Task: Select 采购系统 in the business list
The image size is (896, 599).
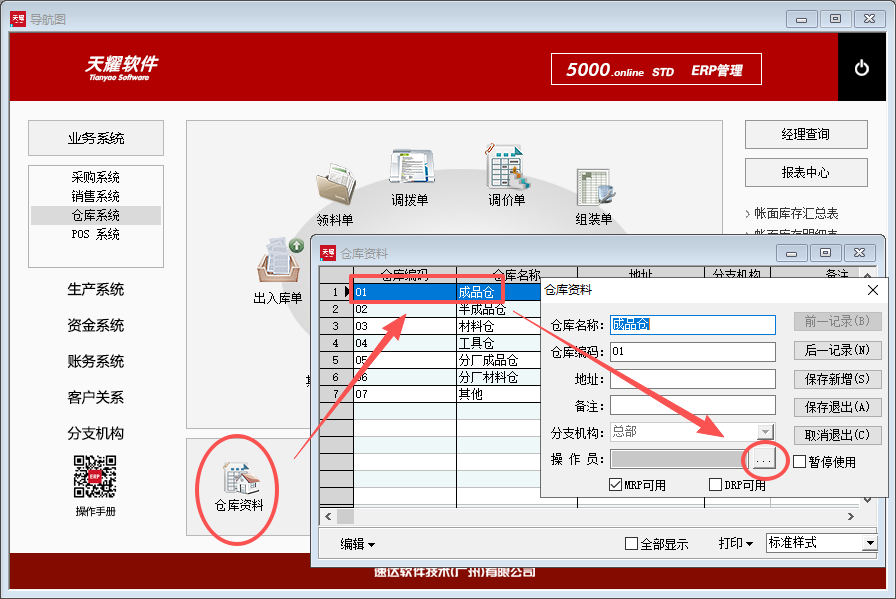Action: point(95,177)
